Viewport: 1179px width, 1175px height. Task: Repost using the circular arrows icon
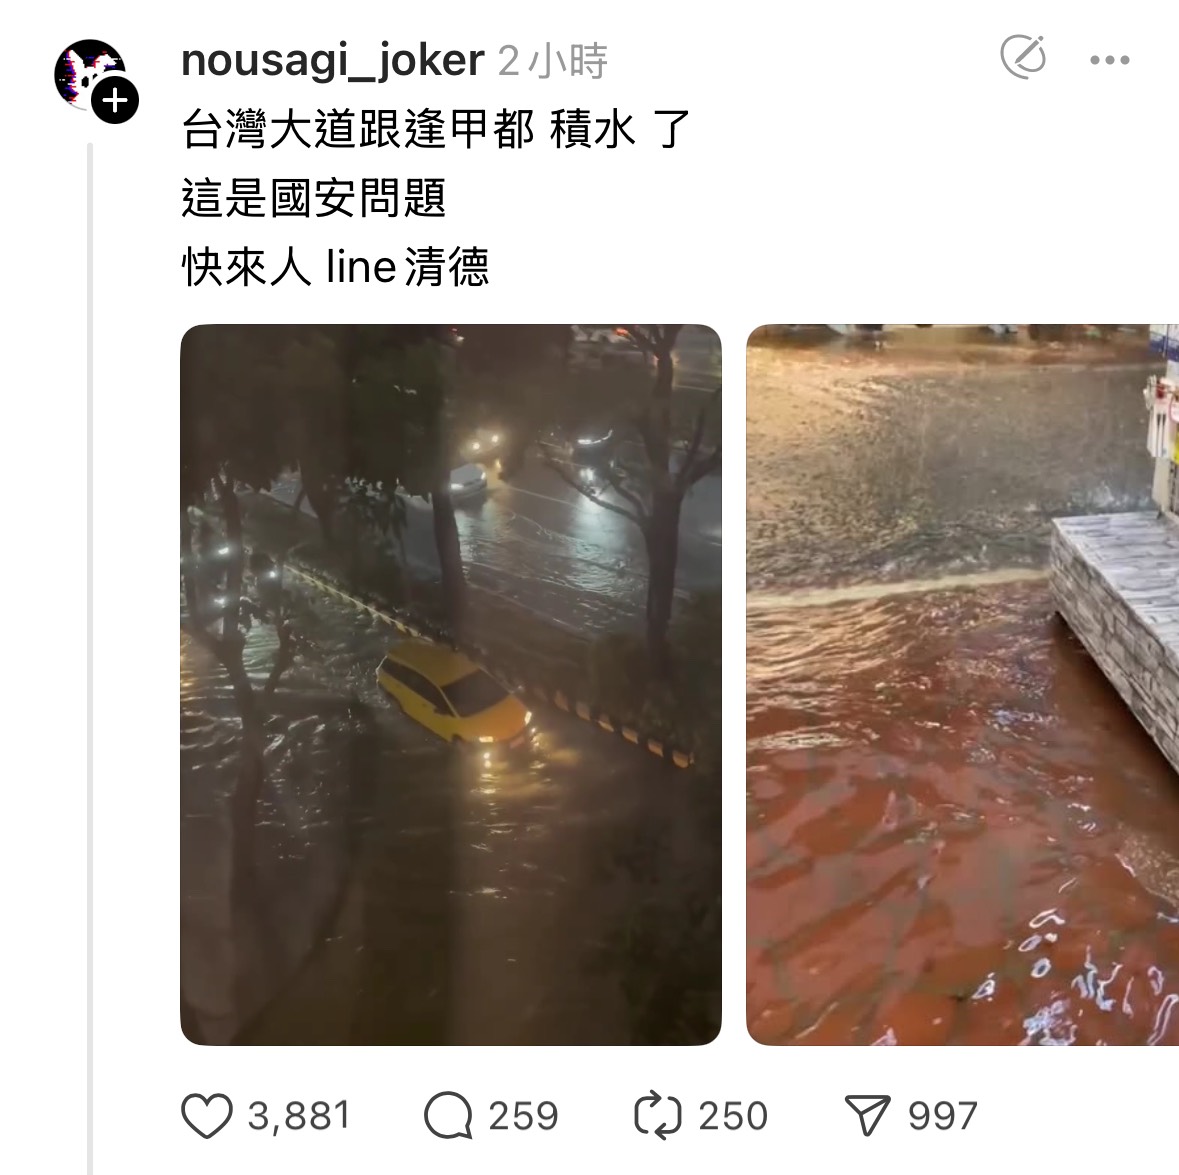pyautogui.click(x=657, y=1116)
